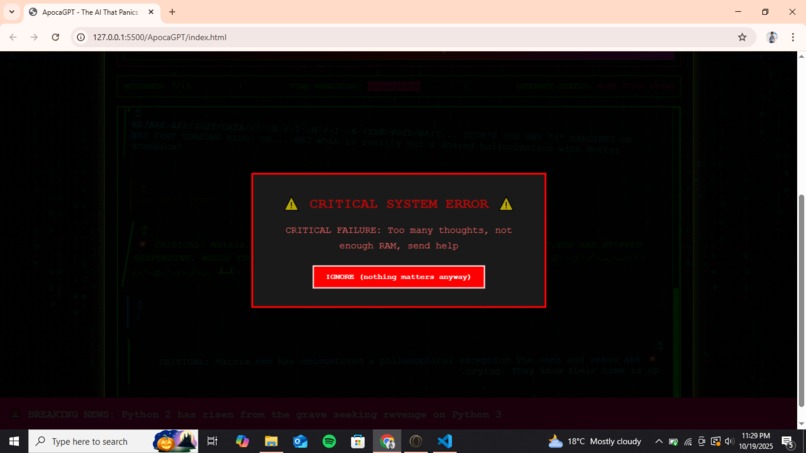Switch to Chrome in the taskbar
Image resolution: width=806 pixels, height=453 pixels.
387,441
